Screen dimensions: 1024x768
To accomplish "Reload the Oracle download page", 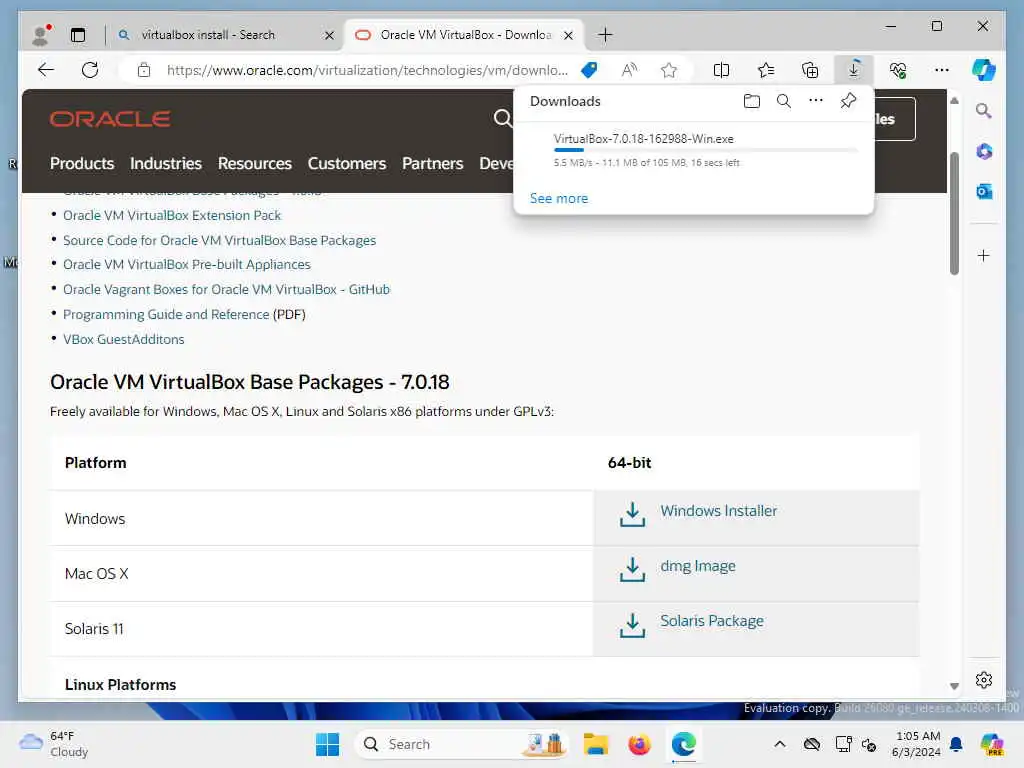I will 90,70.
